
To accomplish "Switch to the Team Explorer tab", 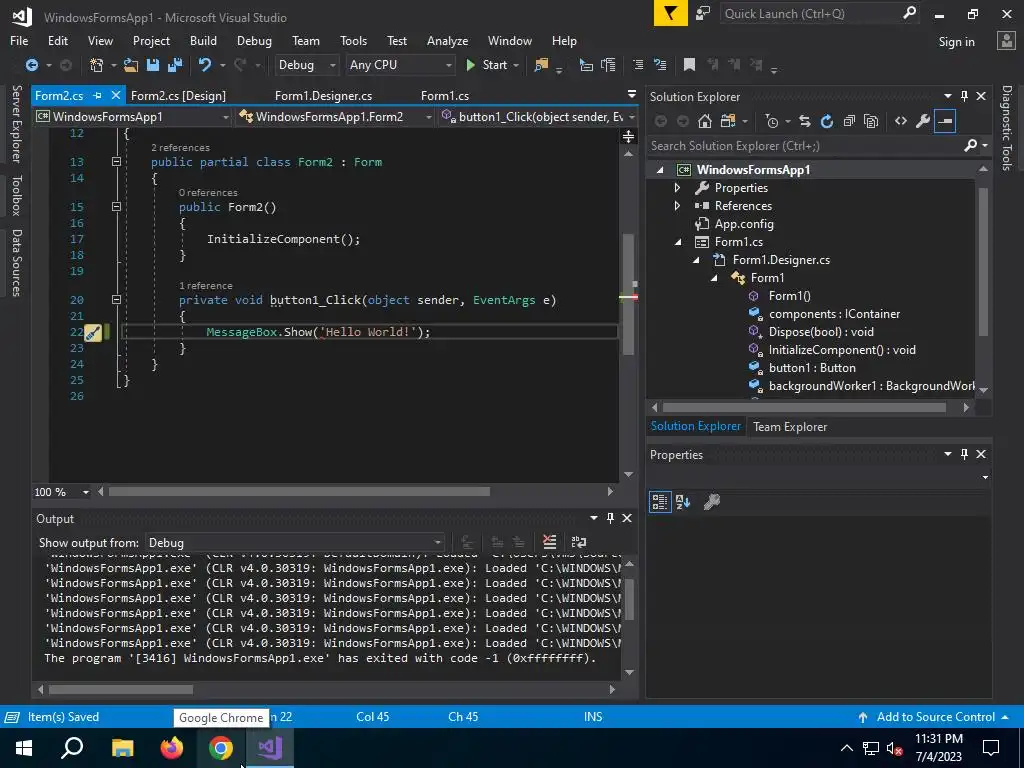I will (x=790, y=426).
